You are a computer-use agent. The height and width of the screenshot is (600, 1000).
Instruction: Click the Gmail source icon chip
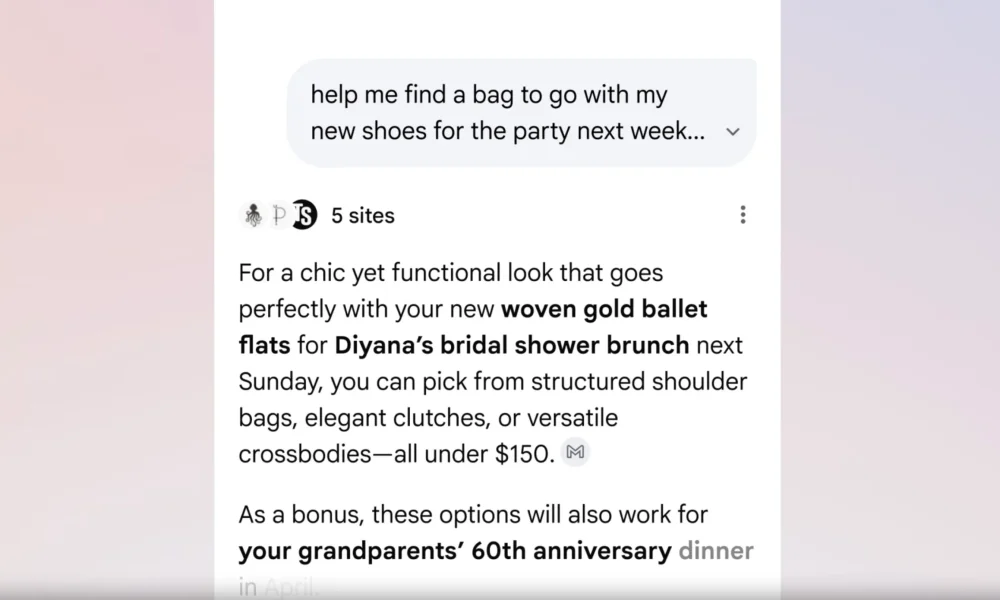(x=575, y=453)
